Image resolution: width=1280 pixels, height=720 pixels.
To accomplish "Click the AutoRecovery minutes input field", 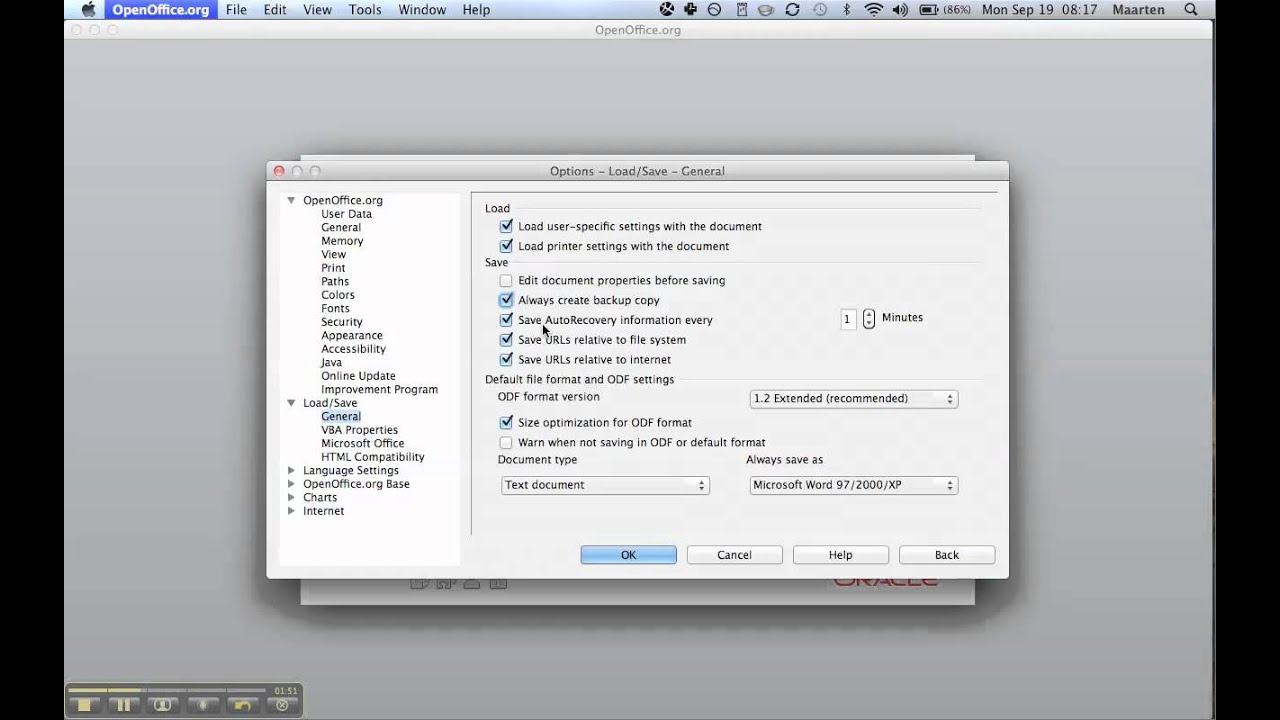I will [848, 319].
